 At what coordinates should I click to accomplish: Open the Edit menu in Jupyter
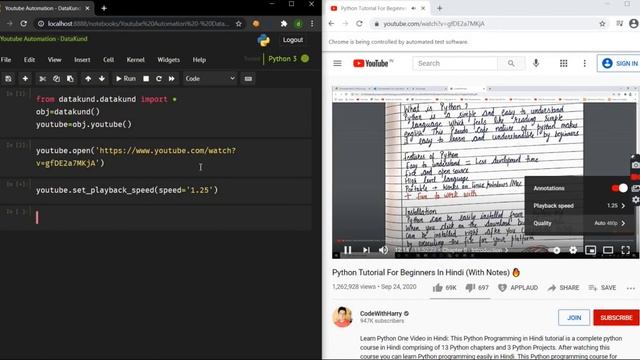[x=29, y=60]
